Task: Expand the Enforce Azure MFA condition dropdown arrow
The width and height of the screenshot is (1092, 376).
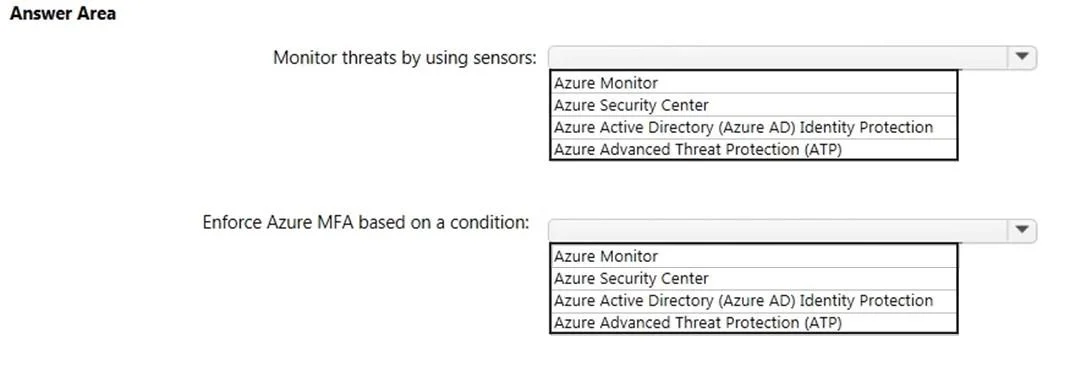Action: [1022, 230]
